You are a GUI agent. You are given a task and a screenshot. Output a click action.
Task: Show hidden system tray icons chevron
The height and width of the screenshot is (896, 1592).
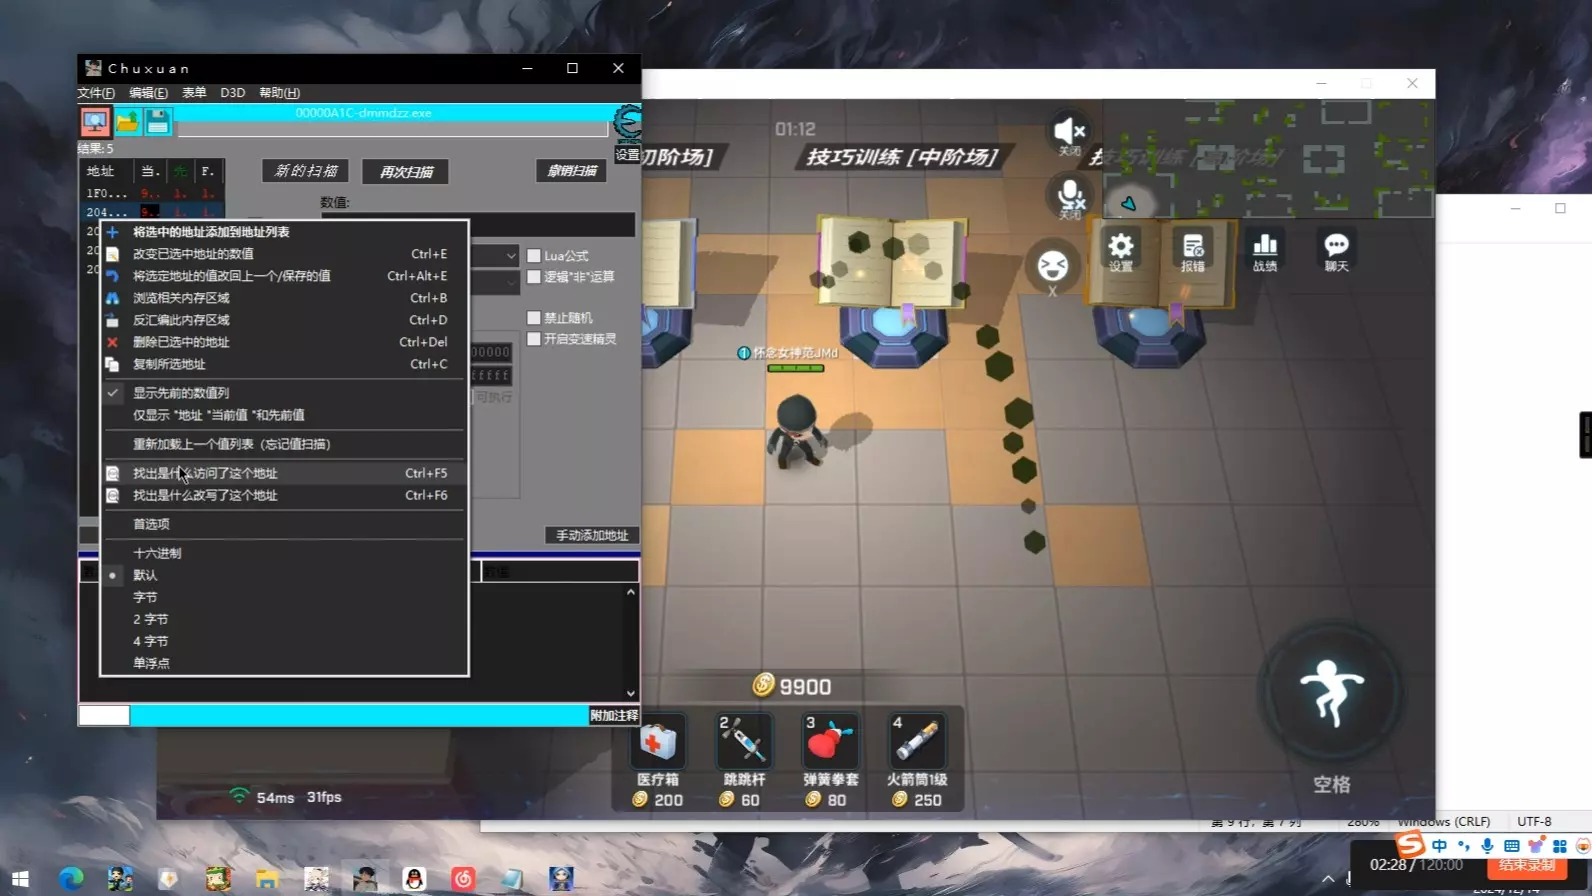coord(1328,879)
